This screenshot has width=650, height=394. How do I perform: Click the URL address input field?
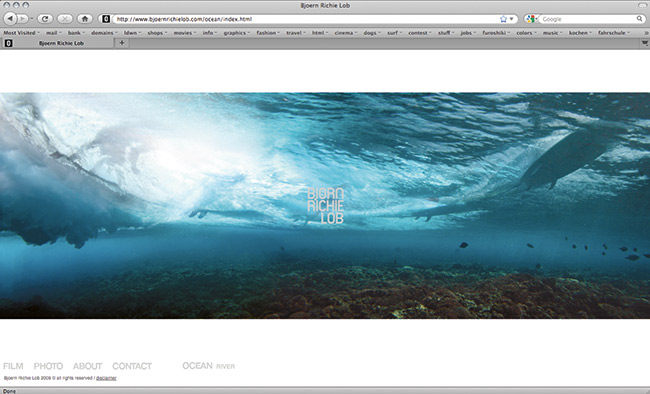pyautogui.click(x=306, y=19)
